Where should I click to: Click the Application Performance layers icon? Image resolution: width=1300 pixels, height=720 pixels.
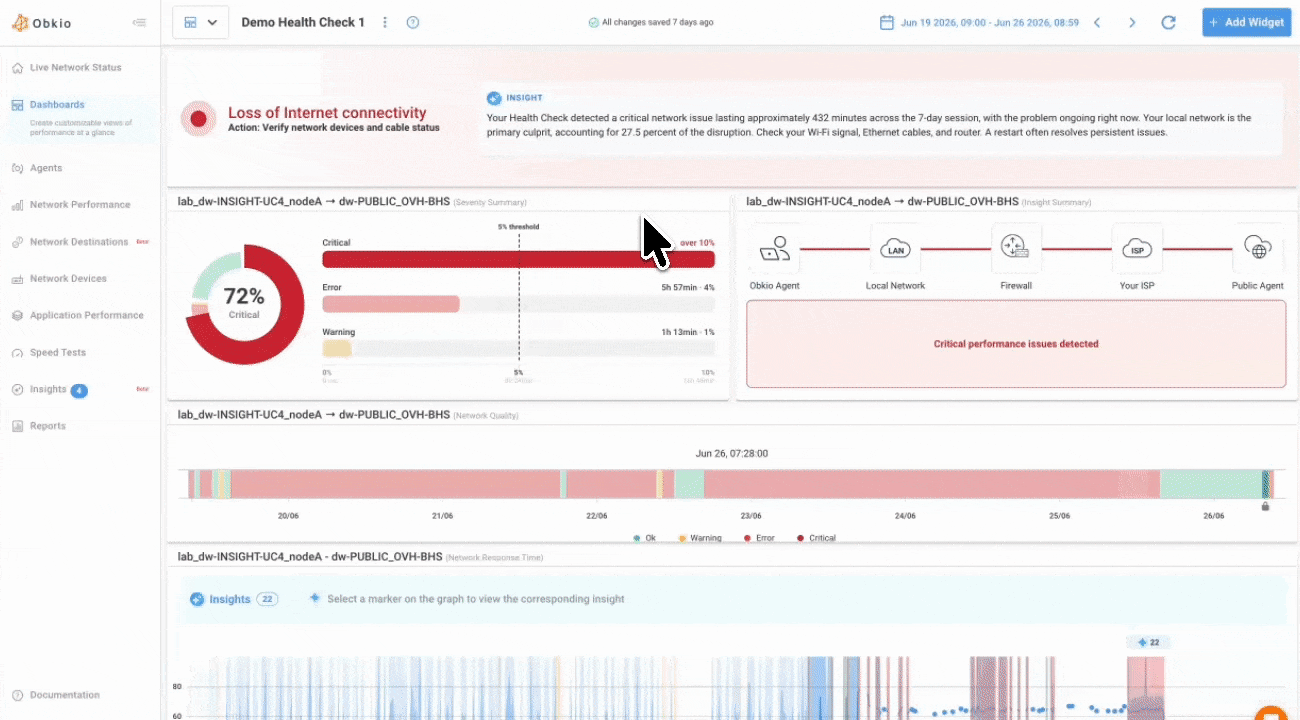coord(17,316)
